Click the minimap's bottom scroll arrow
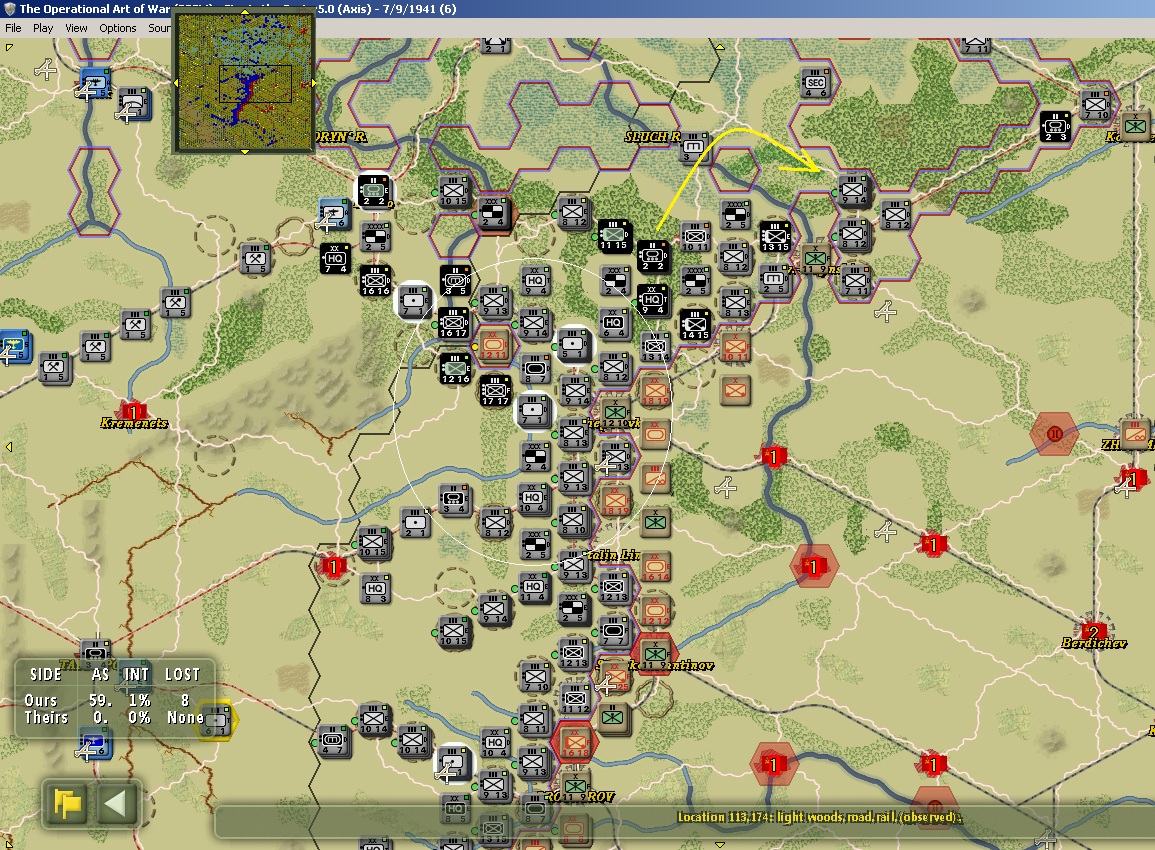 click(245, 152)
